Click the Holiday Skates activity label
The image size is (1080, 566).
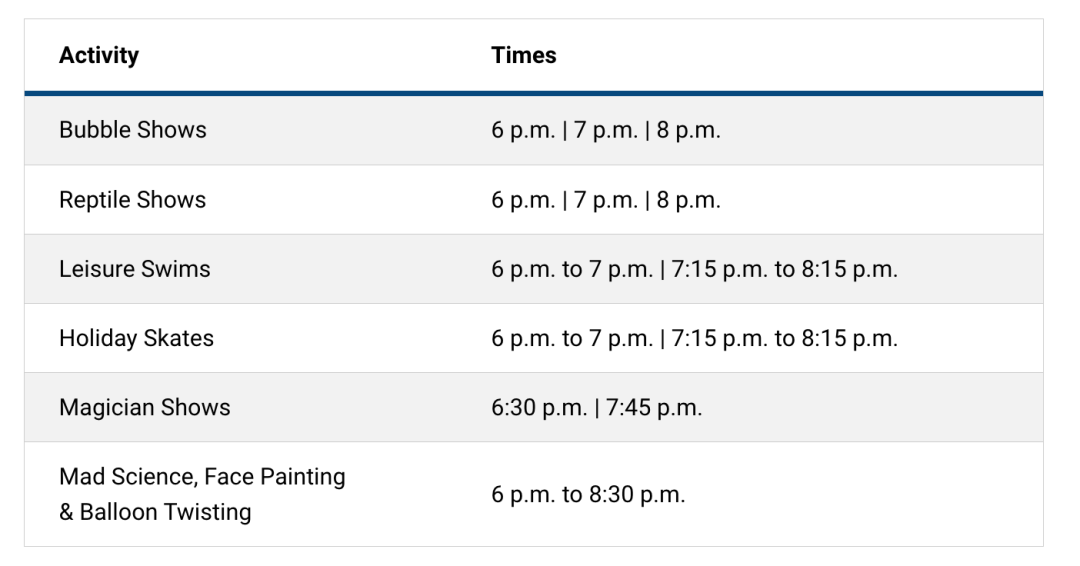tap(136, 338)
